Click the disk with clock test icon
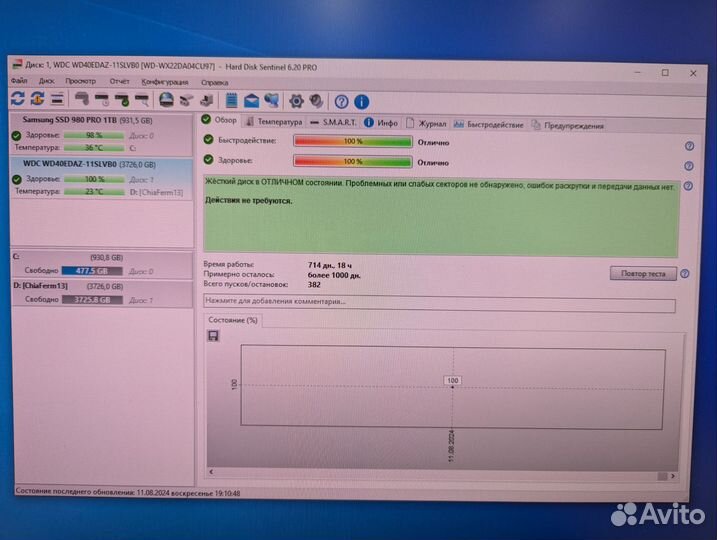 click(102, 99)
